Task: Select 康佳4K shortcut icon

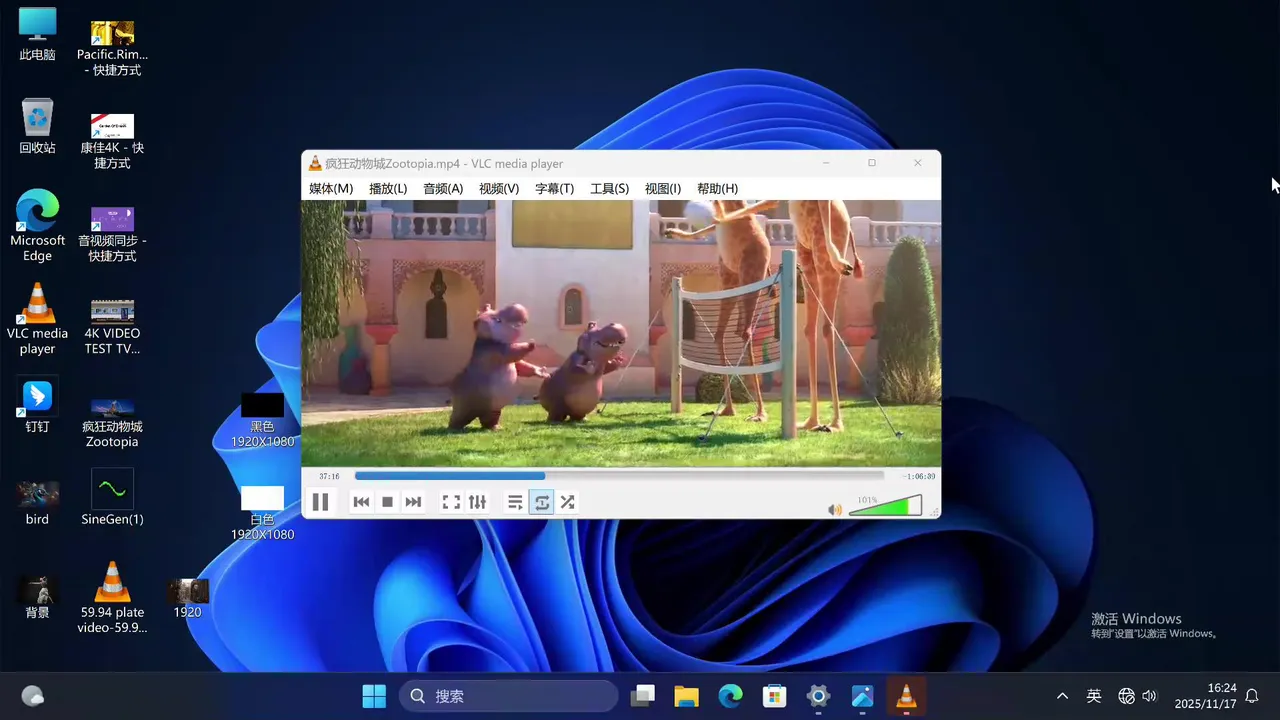Action: tap(112, 141)
